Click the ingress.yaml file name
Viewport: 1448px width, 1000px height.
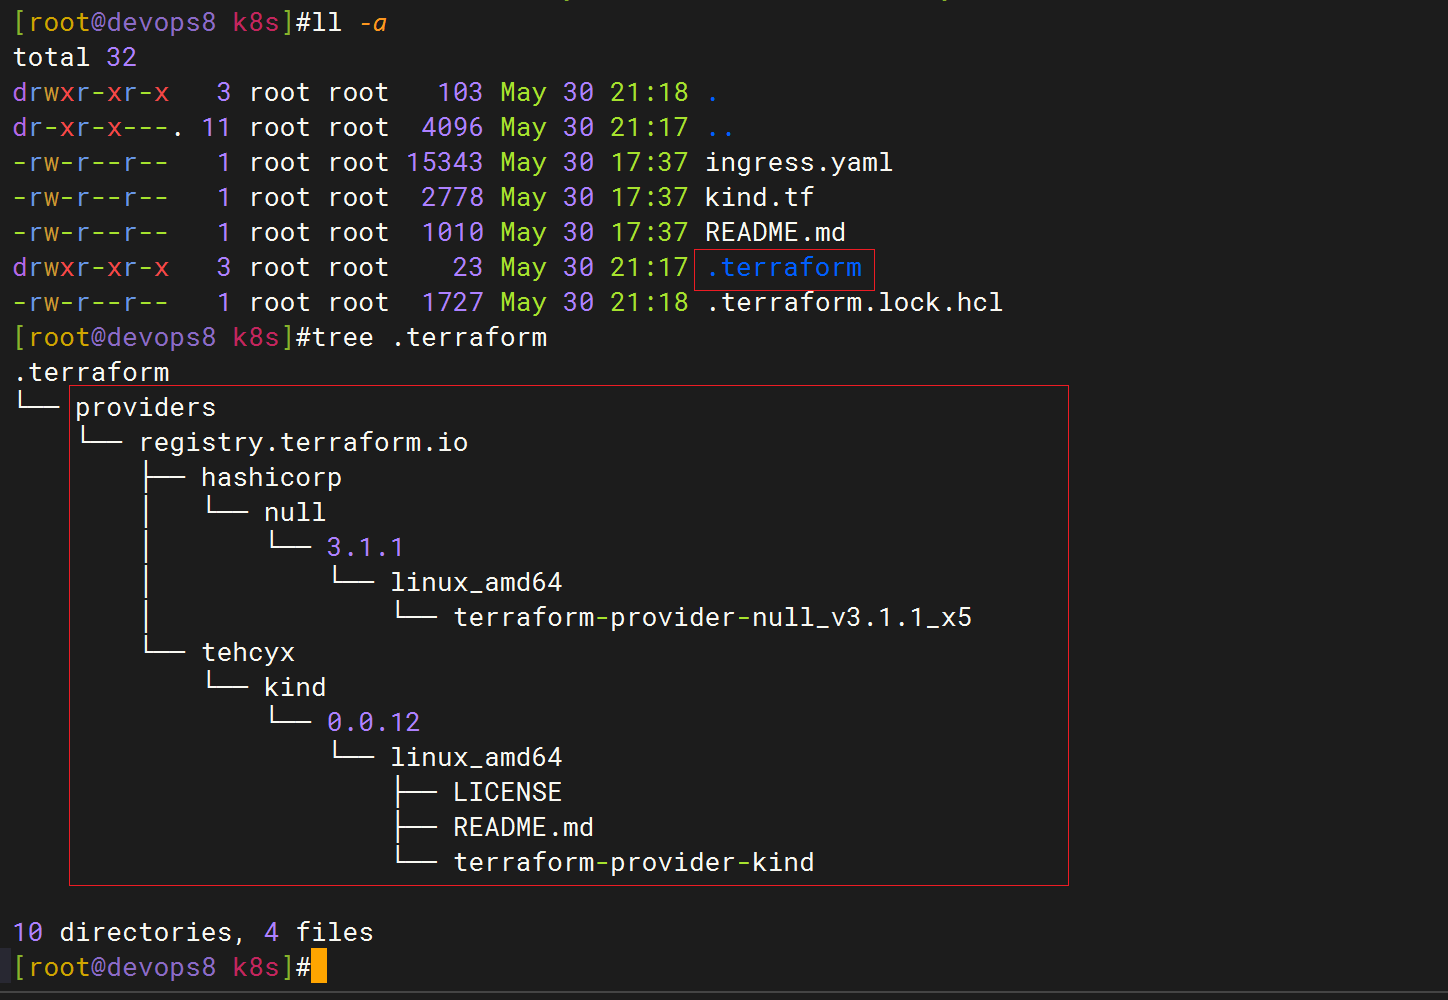coord(798,162)
